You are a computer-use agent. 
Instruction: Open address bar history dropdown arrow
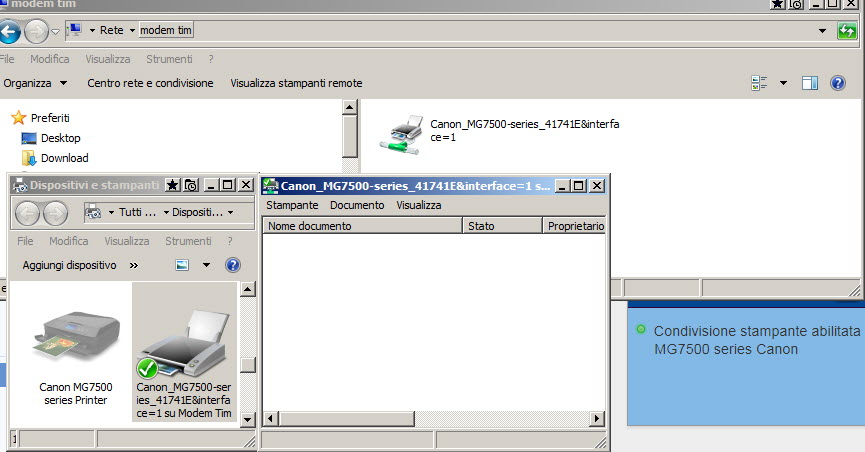tap(822, 31)
